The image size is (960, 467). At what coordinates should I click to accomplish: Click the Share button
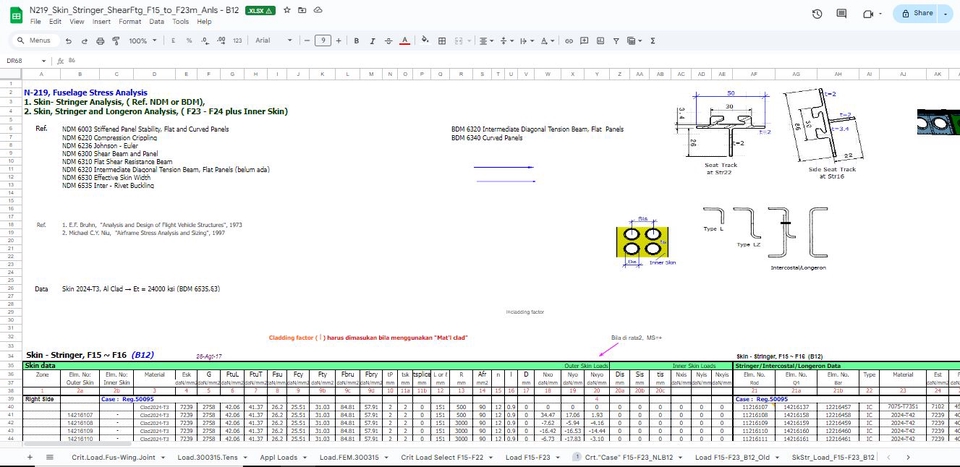[x=917, y=13]
